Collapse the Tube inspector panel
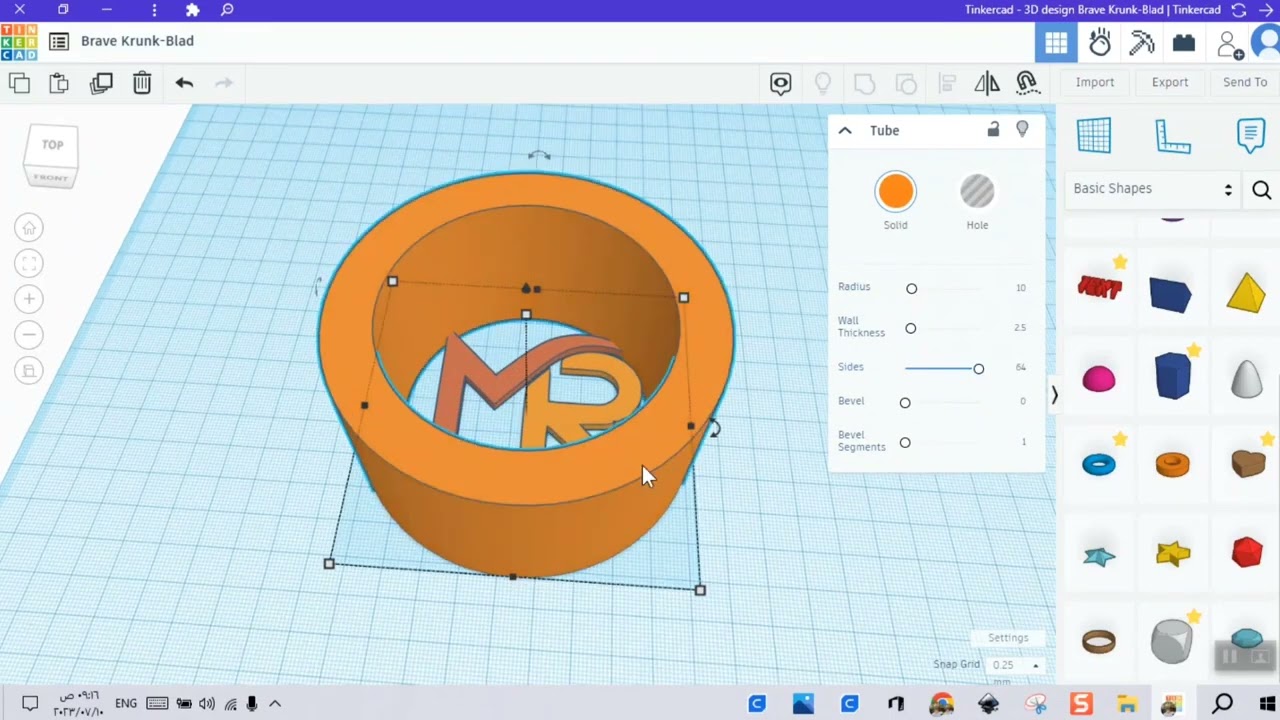 [845, 131]
